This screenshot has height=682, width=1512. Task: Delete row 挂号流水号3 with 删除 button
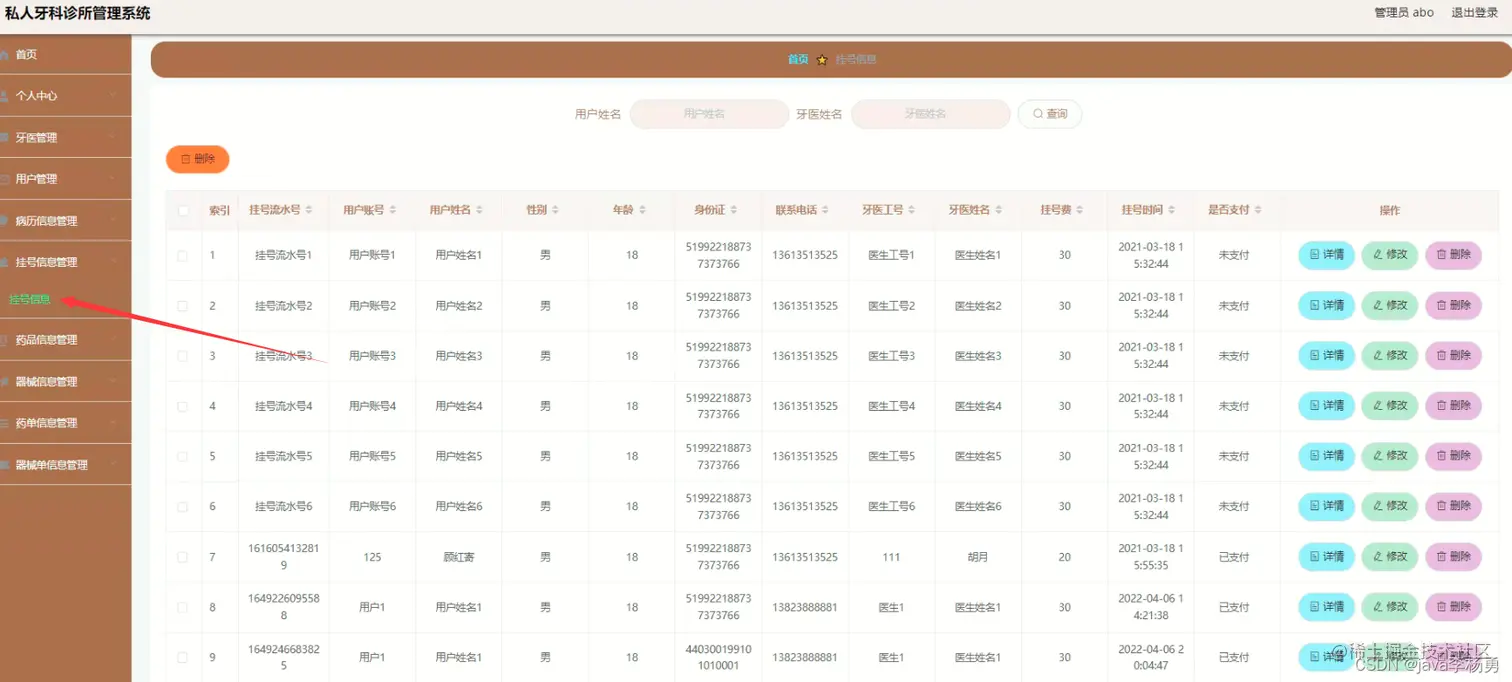pos(1453,355)
